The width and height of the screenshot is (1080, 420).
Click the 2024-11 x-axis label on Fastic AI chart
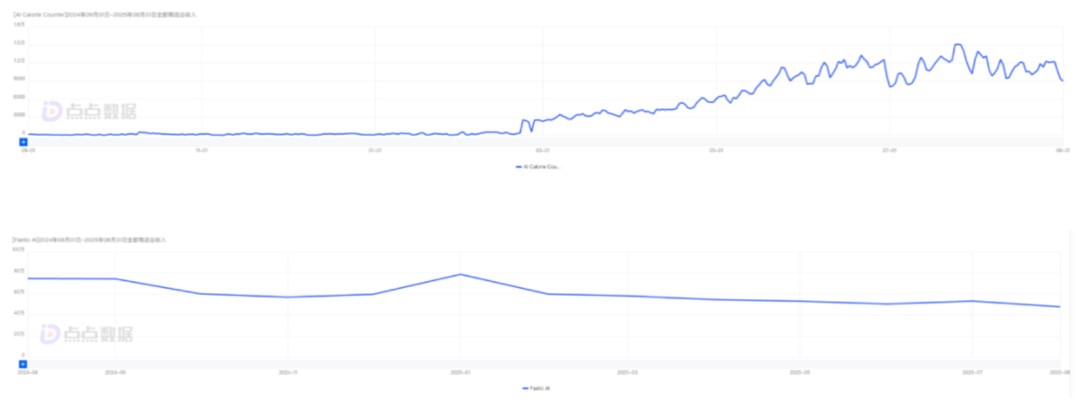coord(288,372)
